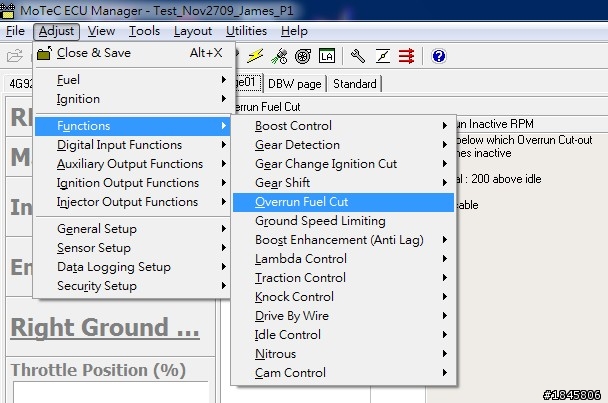Viewport: 608px width, 403px height.
Task: Open Ignition Output Functions submenu
Action: click(x=134, y=183)
